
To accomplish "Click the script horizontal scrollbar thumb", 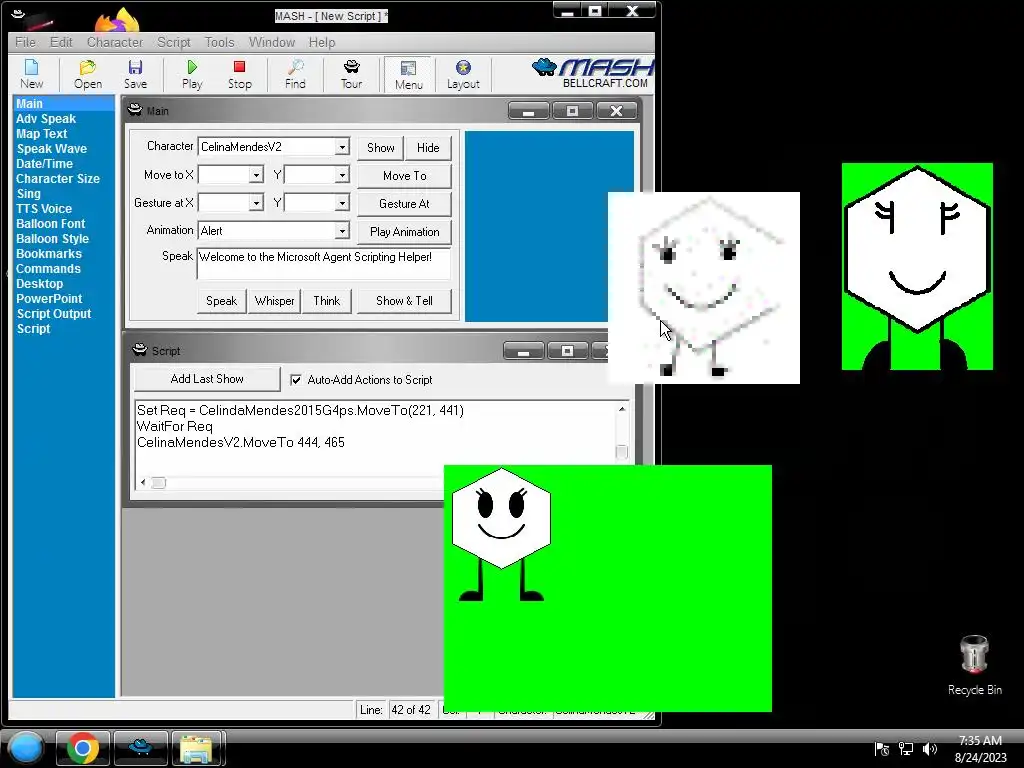I will click(x=159, y=483).
